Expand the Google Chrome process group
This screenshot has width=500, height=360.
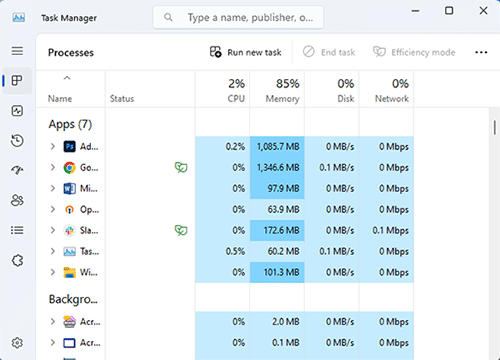pos(53,167)
